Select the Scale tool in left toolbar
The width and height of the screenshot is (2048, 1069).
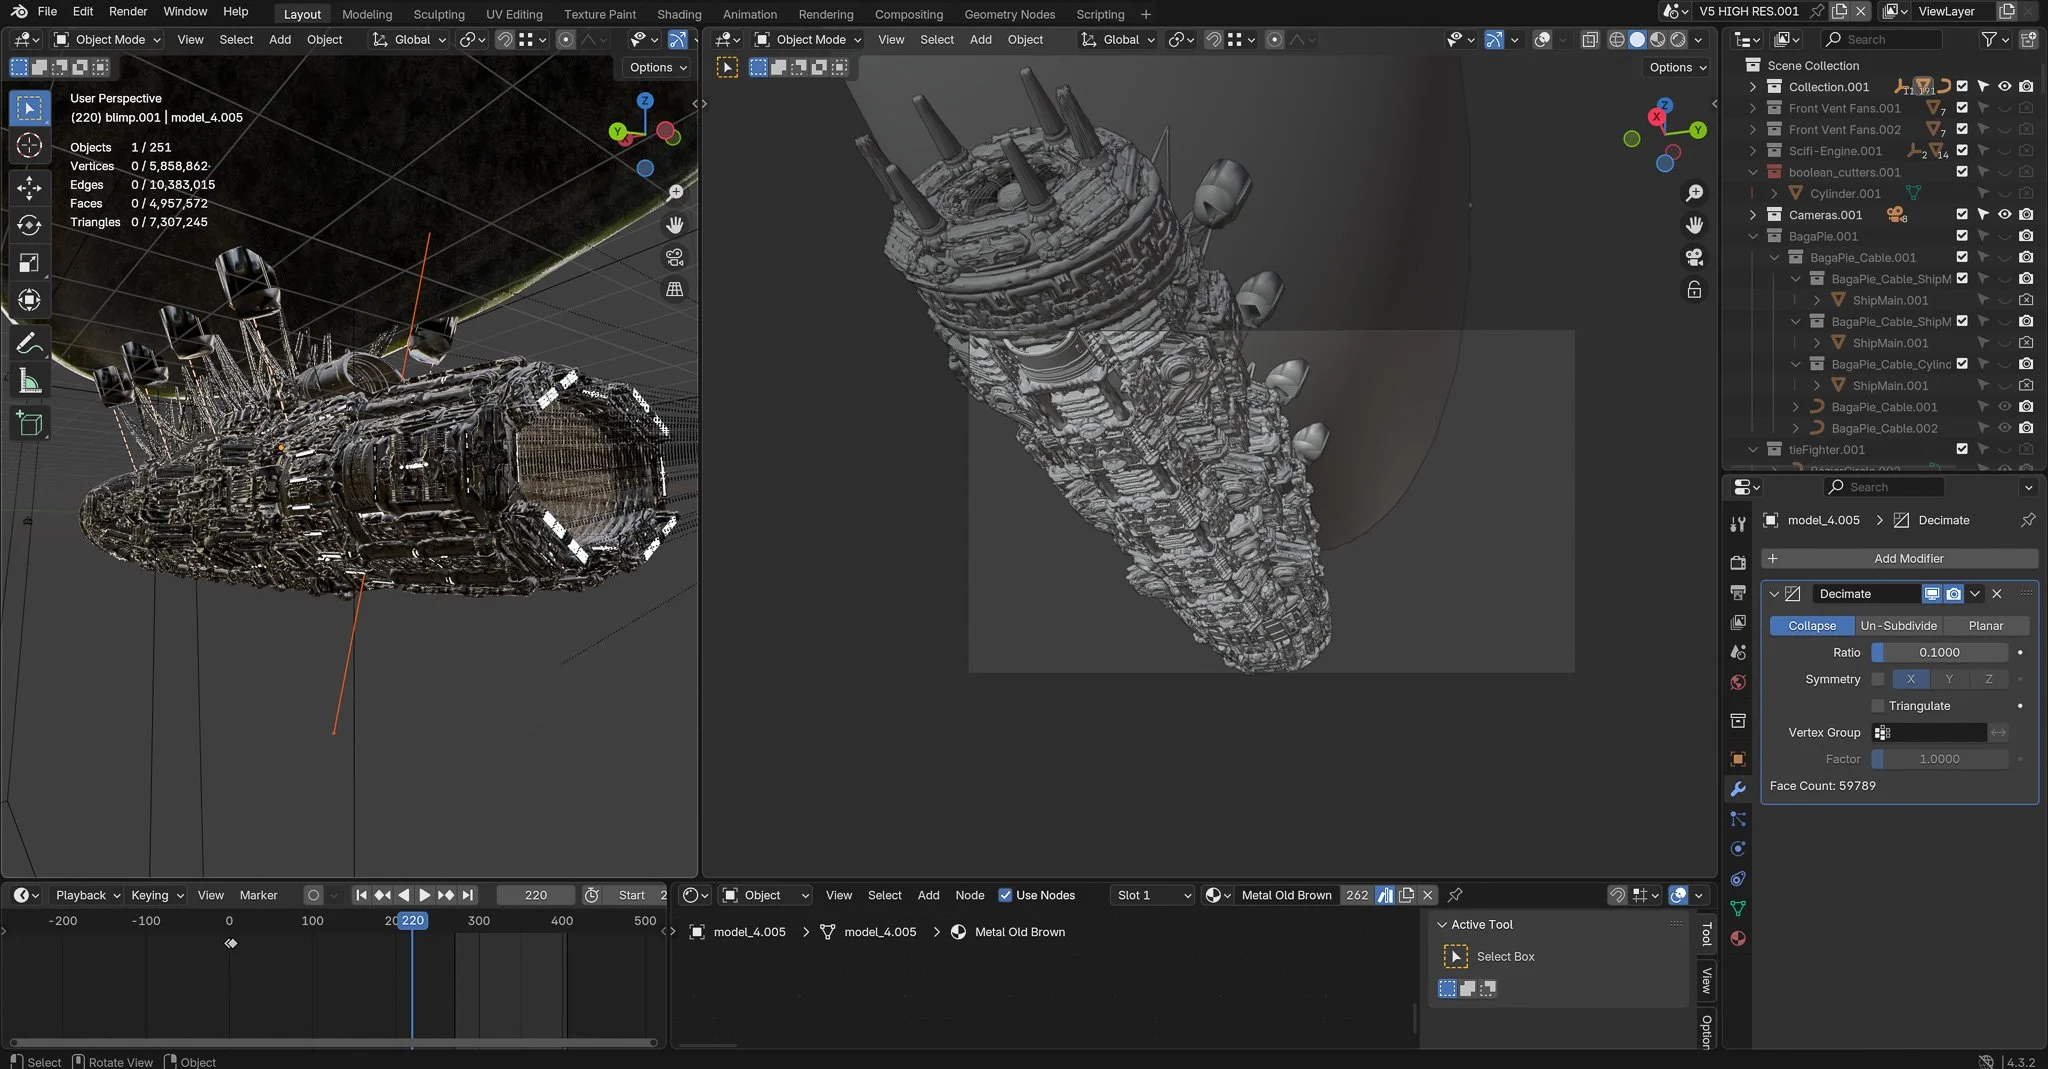(x=29, y=263)
